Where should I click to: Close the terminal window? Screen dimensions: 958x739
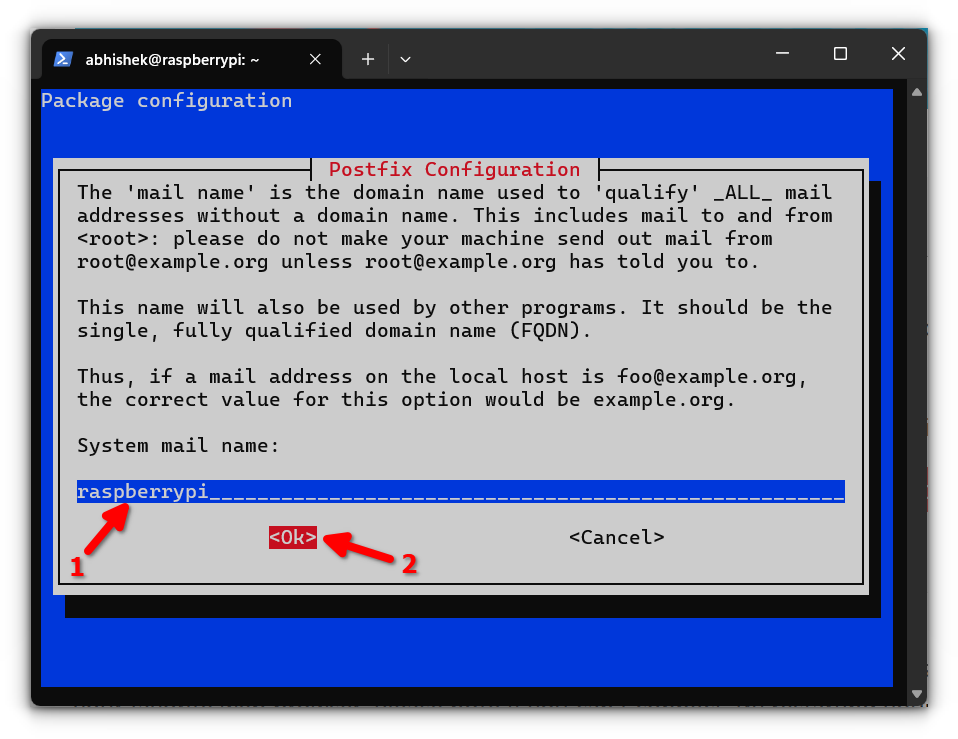click(x=898, y=54)
